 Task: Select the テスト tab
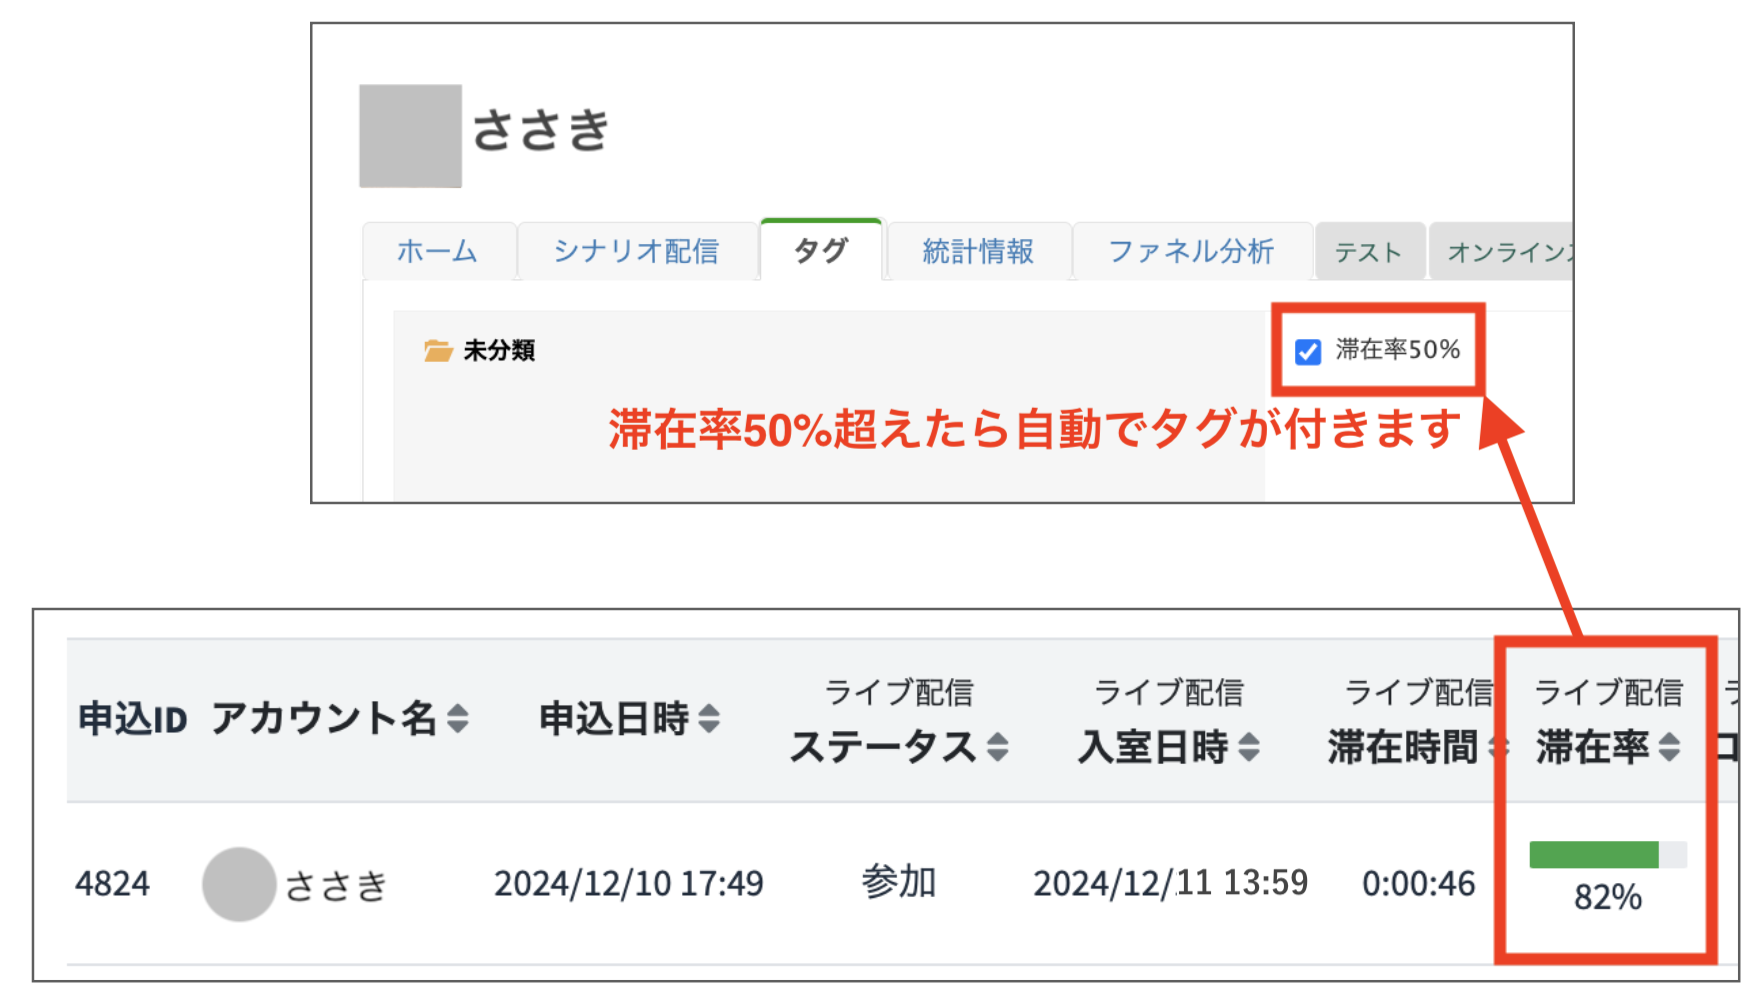click(x=1369, y=251)
